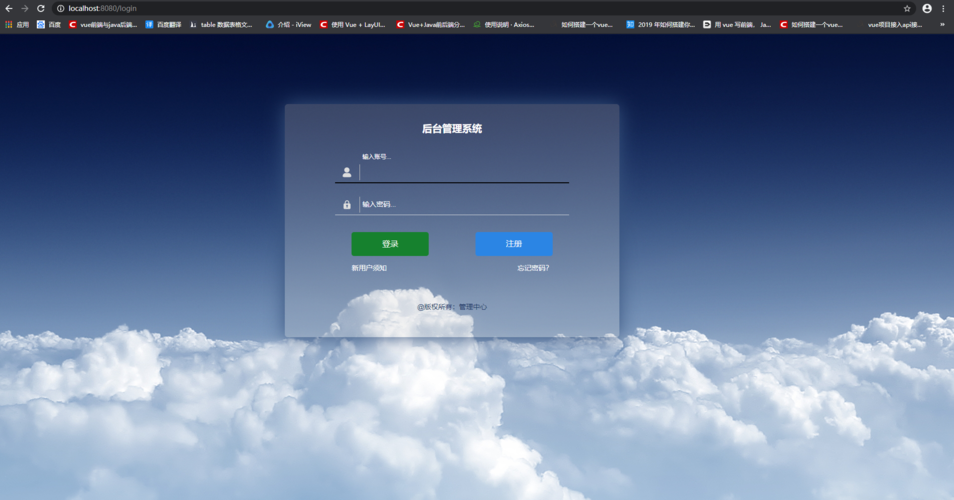The image size is (954, 500).
Task: Open the 使用说明 · Axios bookmark
Action: 504,25
